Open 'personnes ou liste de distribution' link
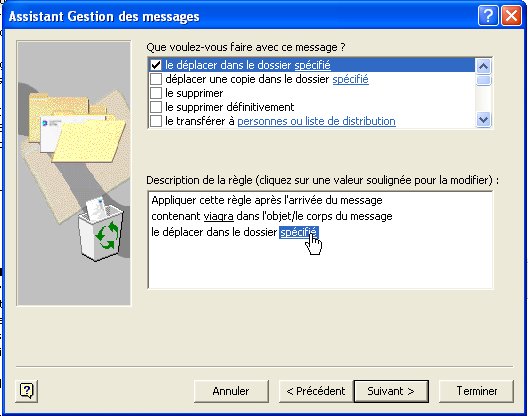This screenshot has width=528, height=416. click(x=317, y=121)
